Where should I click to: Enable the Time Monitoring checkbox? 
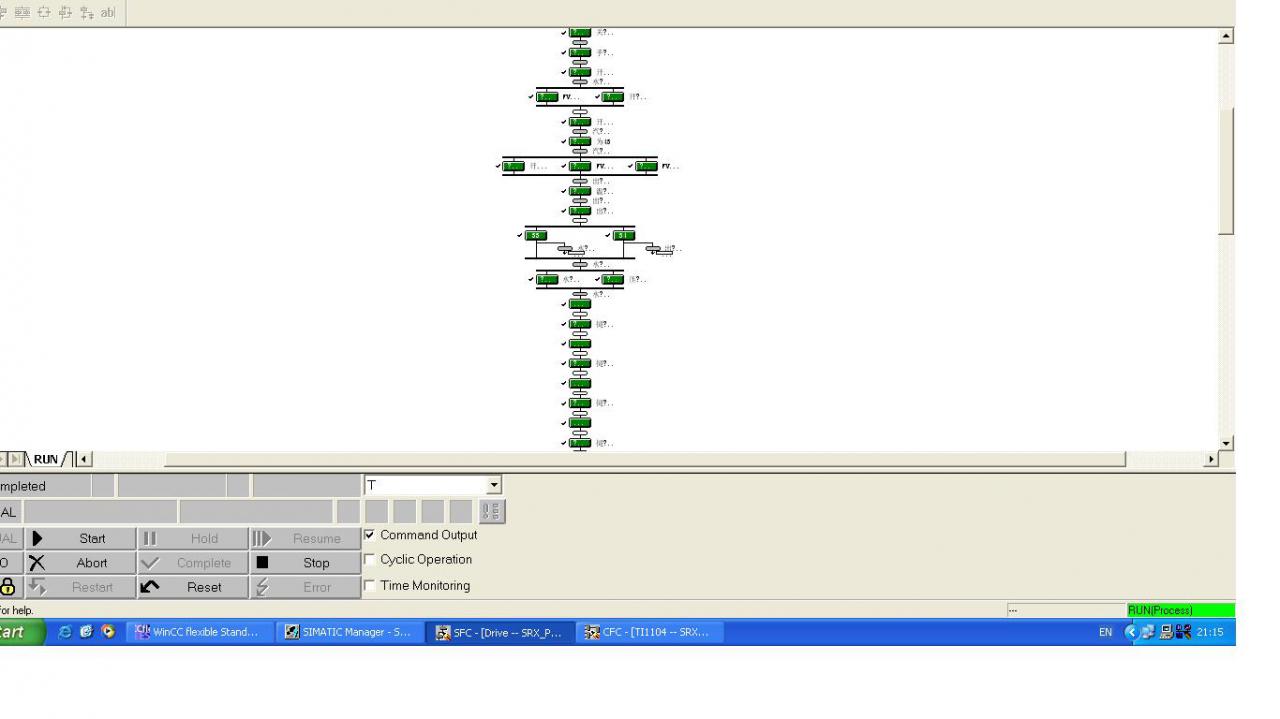point(370,586)
